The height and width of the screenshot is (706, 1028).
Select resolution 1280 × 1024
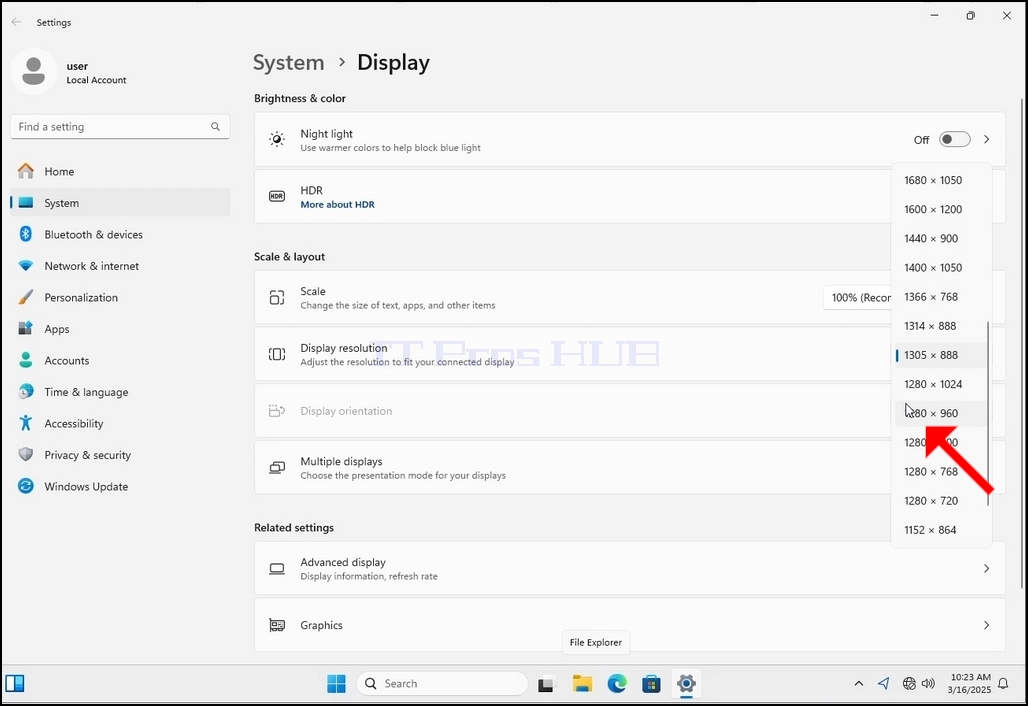(940, 384)
